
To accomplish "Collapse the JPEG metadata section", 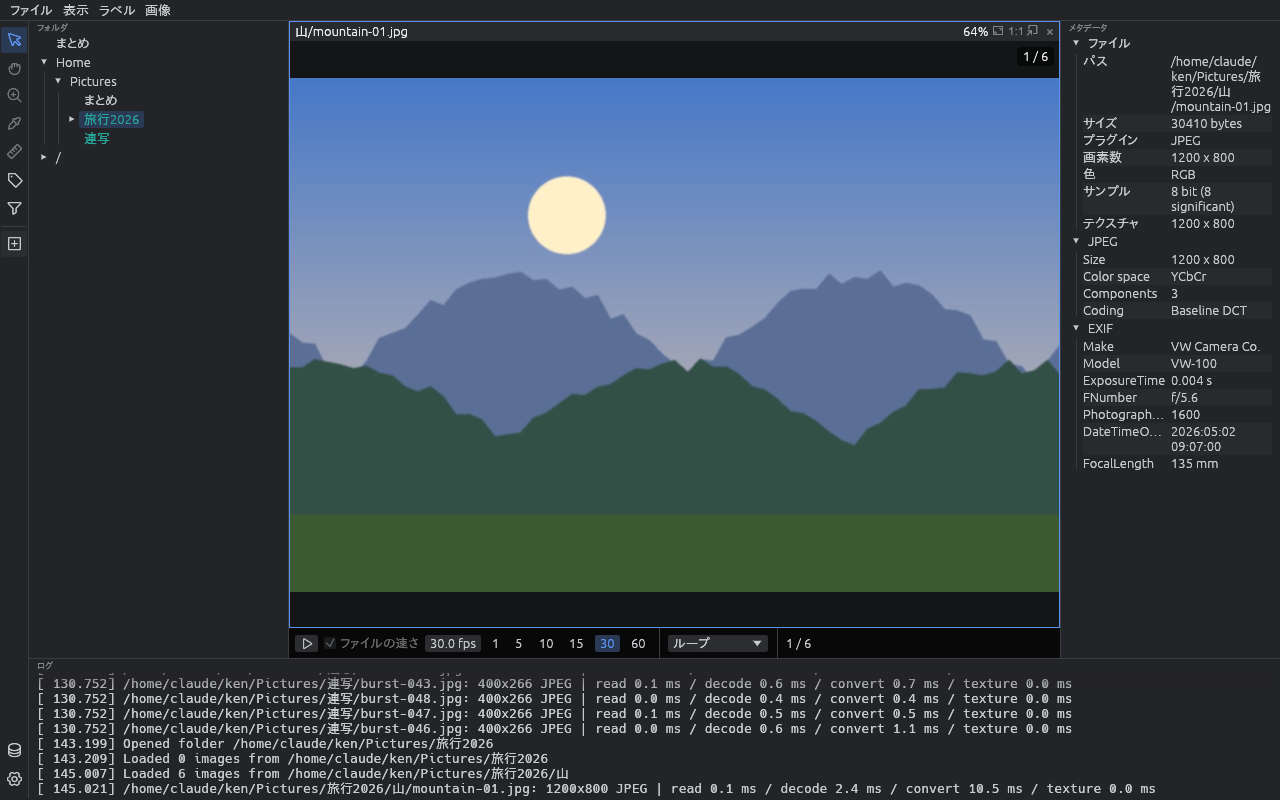I will pyautogui.click(x=1076, y=241).
